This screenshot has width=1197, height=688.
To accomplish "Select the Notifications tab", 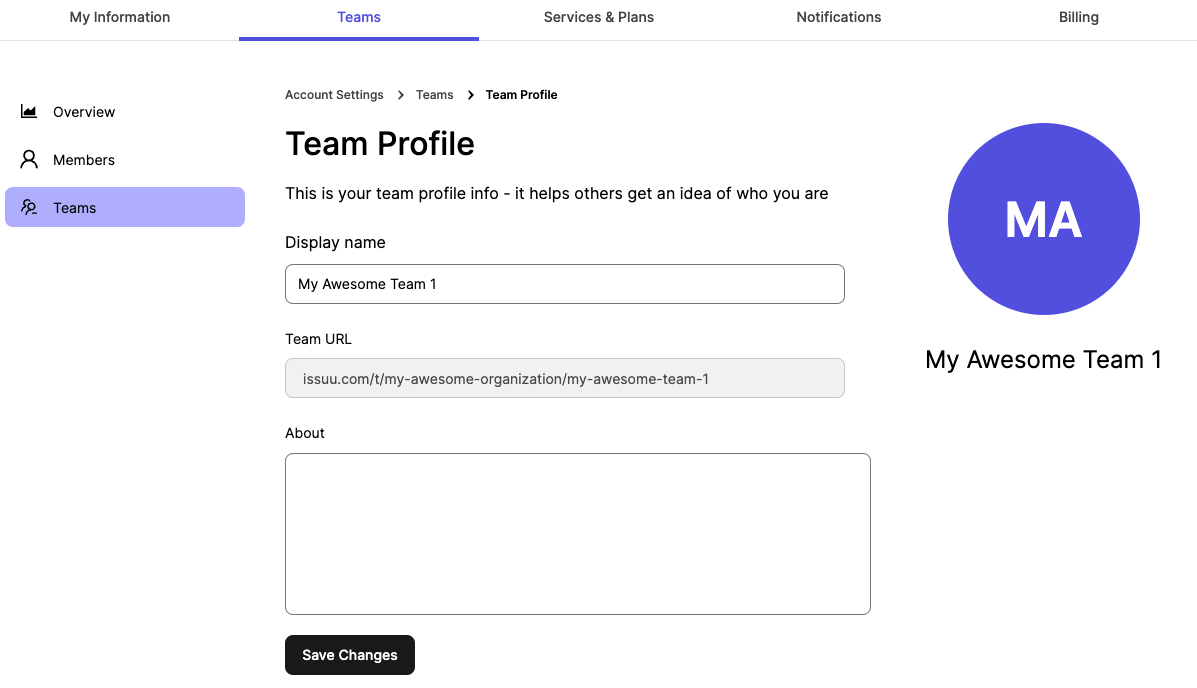I will click(x=838, y=17).
